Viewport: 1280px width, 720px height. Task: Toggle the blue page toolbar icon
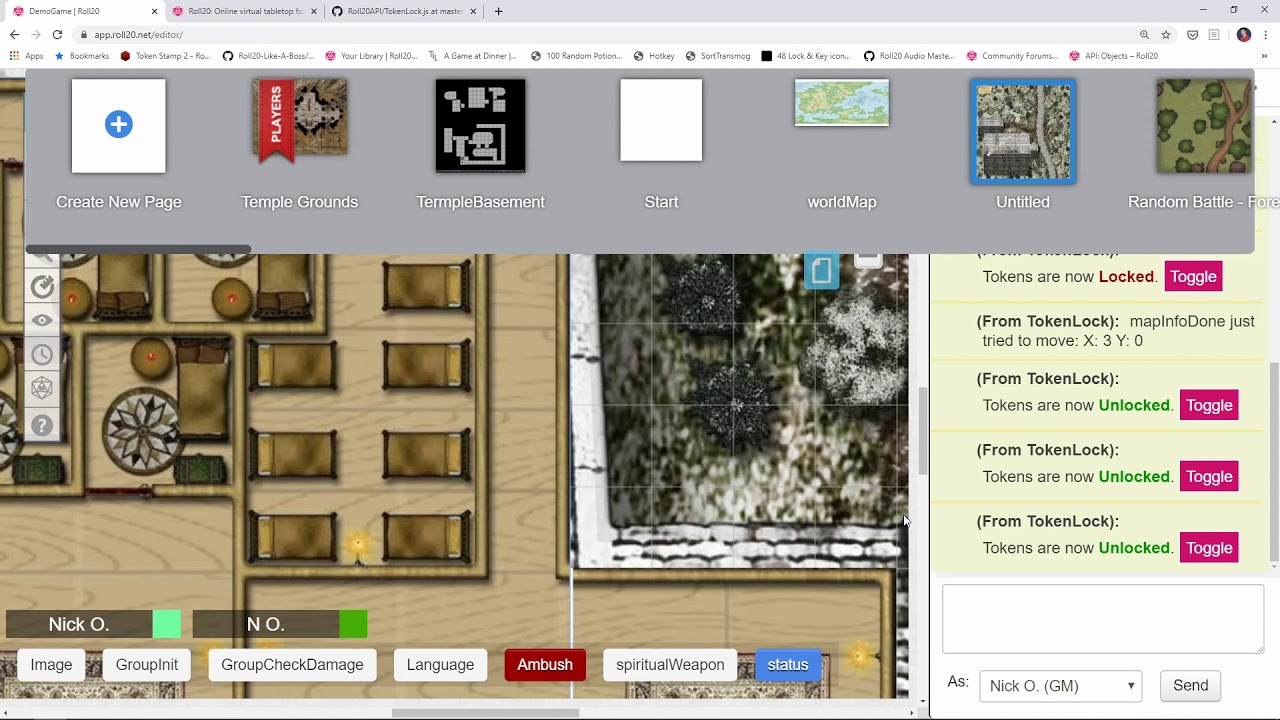coord(821,270)
